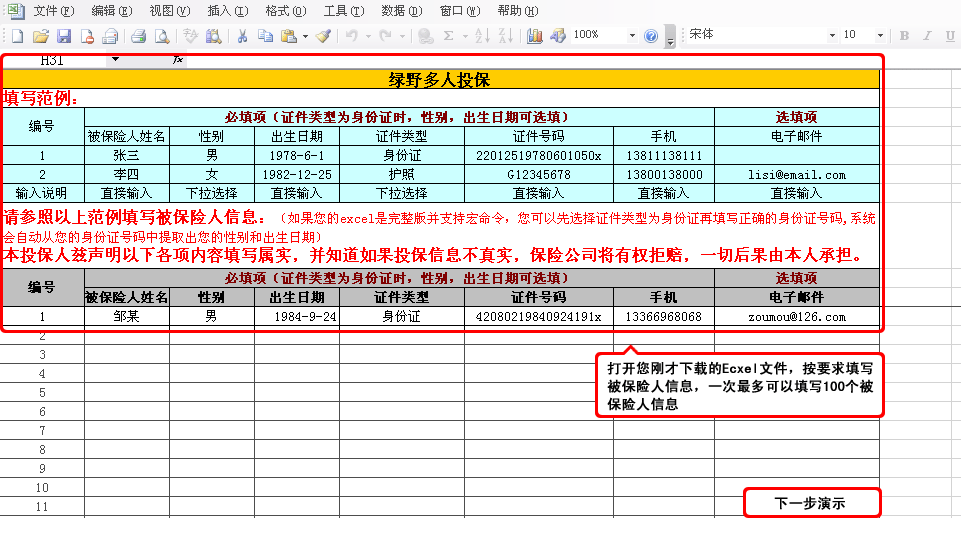Open the 100% zoom dropdown
This screenshot has height=544, width=961.
point(632,36)
